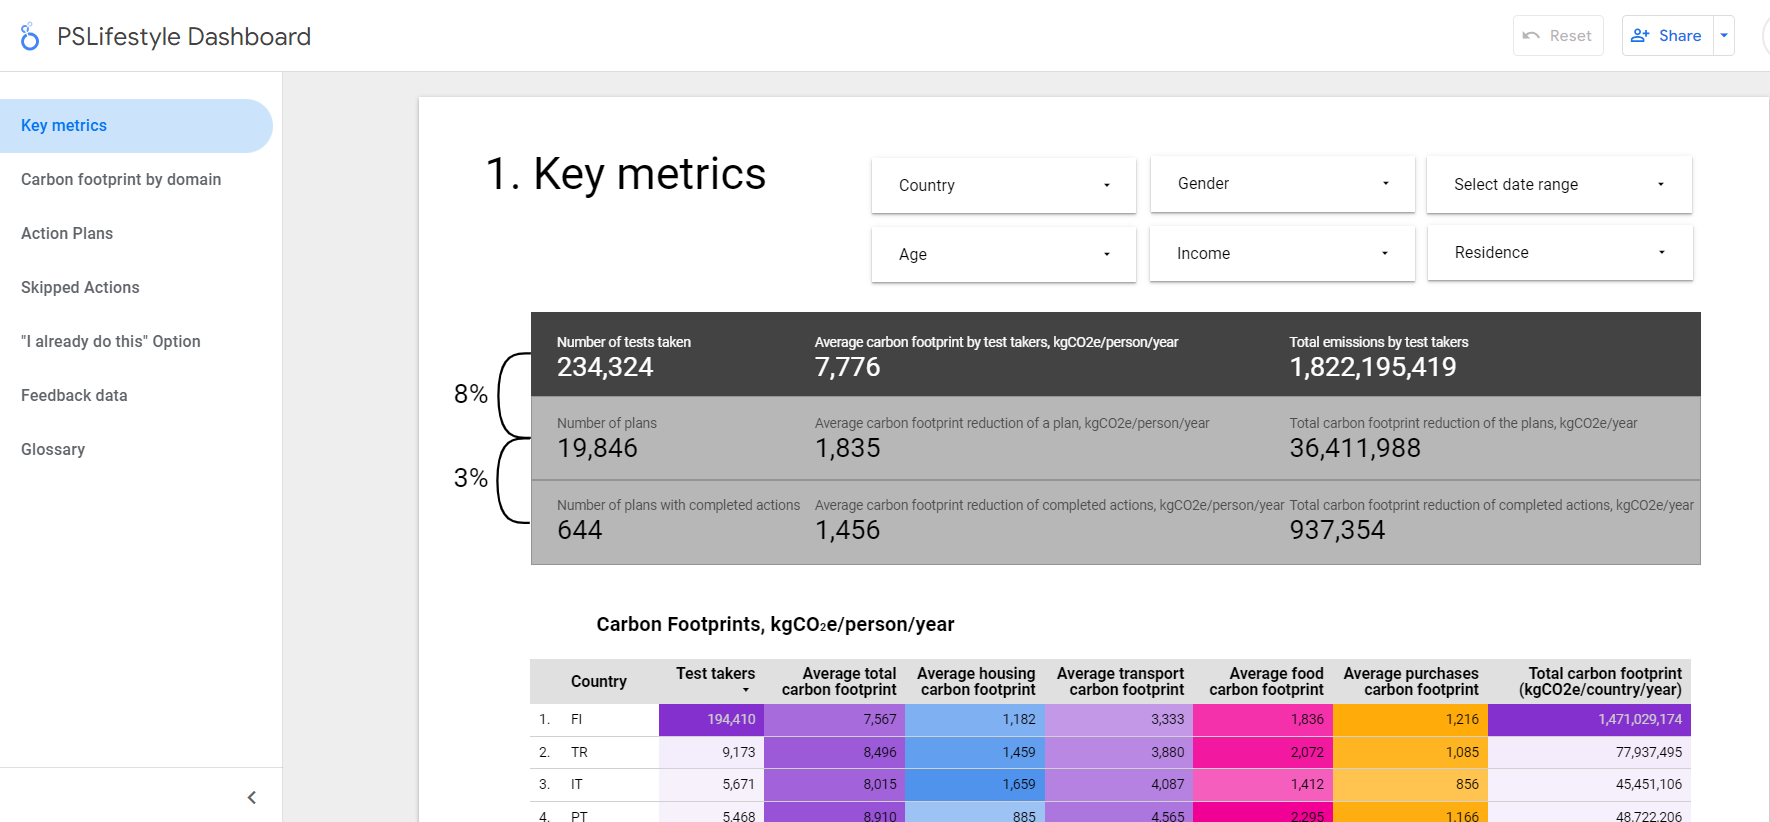
Task: Open the Carbon footprint by domain page
Action: (121, 180)
